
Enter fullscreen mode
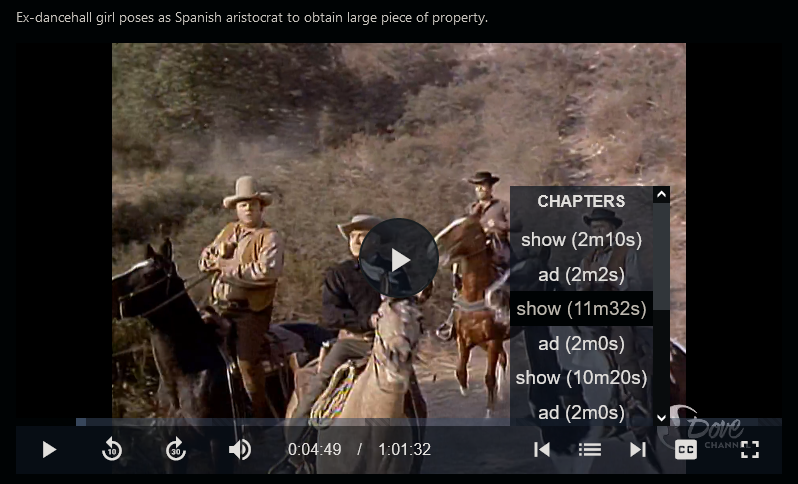[x=750, y=449]
